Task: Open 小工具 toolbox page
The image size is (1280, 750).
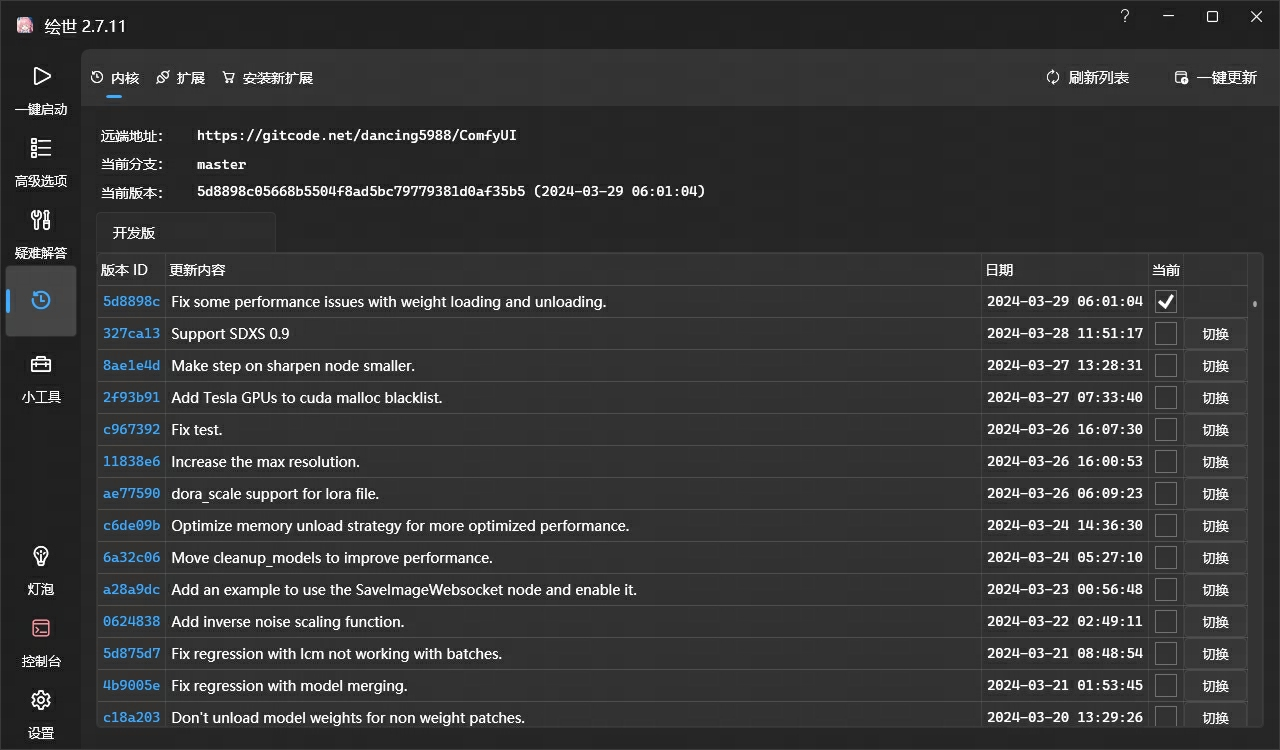Action: click(41, 378)
